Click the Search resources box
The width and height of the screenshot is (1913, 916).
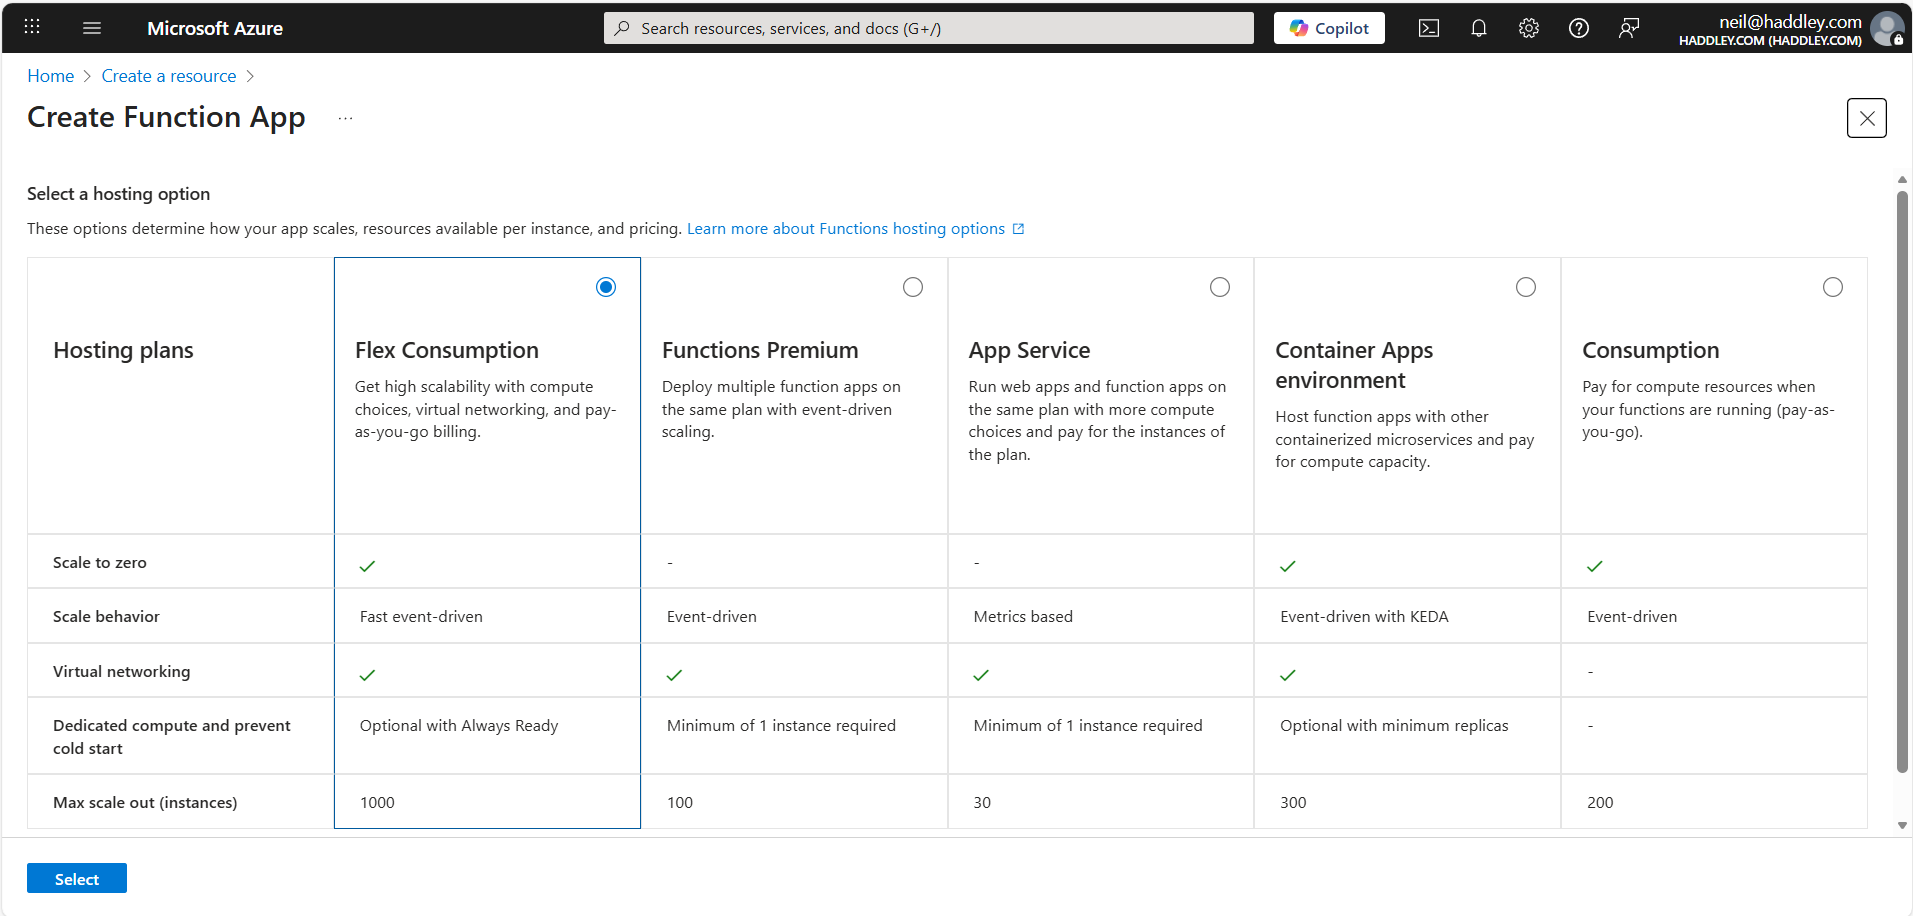tap(927, 28)
